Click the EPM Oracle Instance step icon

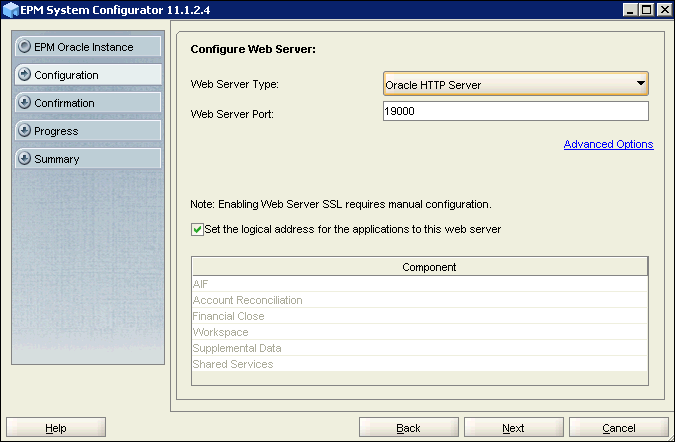tap(25, 46)
